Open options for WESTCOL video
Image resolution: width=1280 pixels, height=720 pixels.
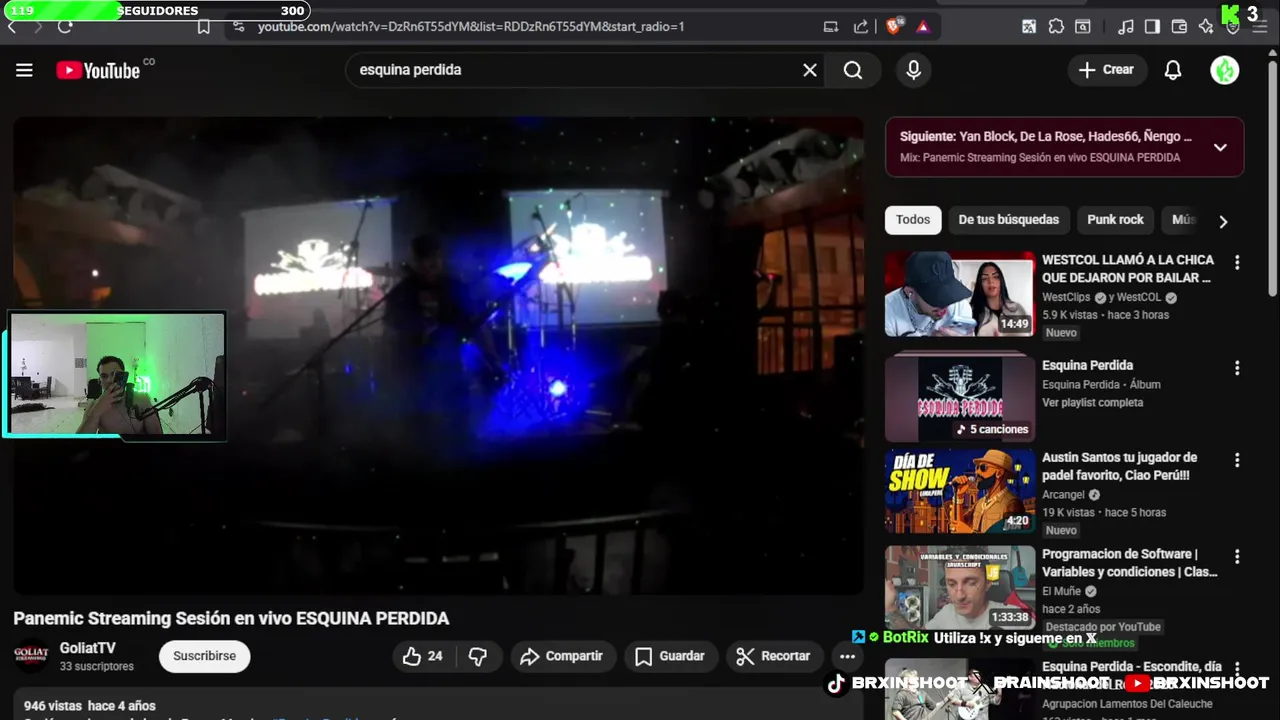[x=1237, y=263]
